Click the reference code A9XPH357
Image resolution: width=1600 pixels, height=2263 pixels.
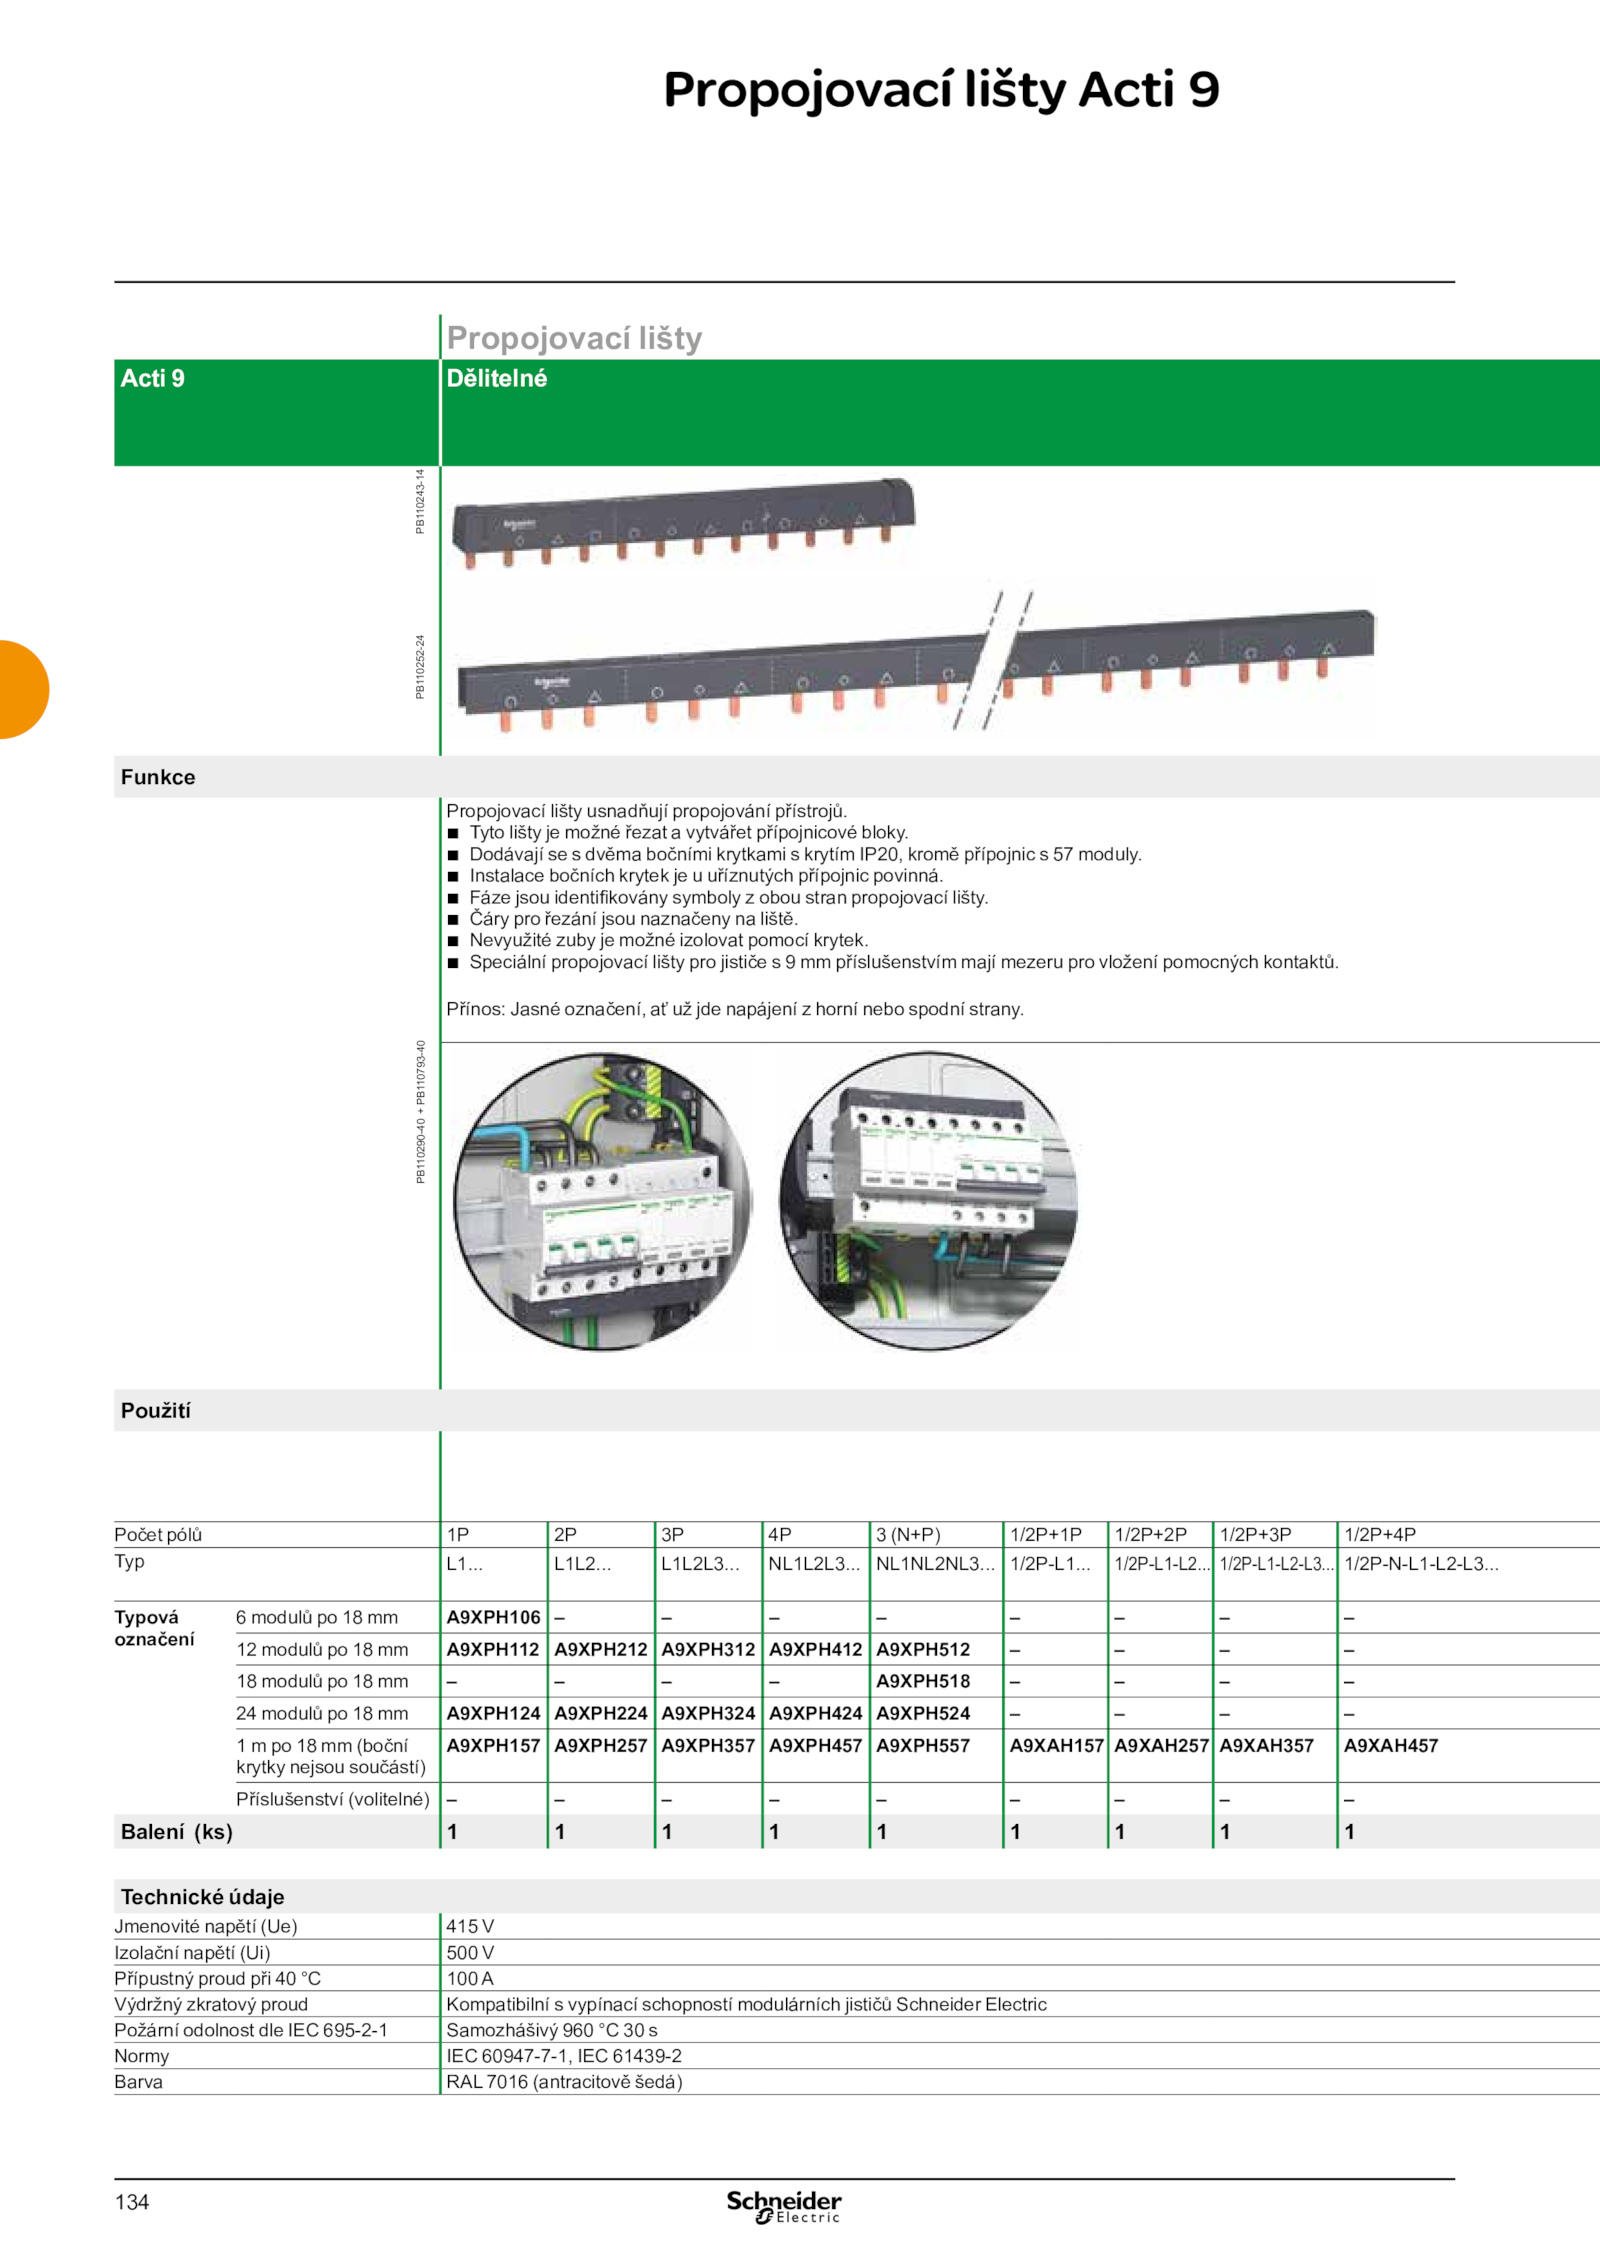tap(708, 1745)
